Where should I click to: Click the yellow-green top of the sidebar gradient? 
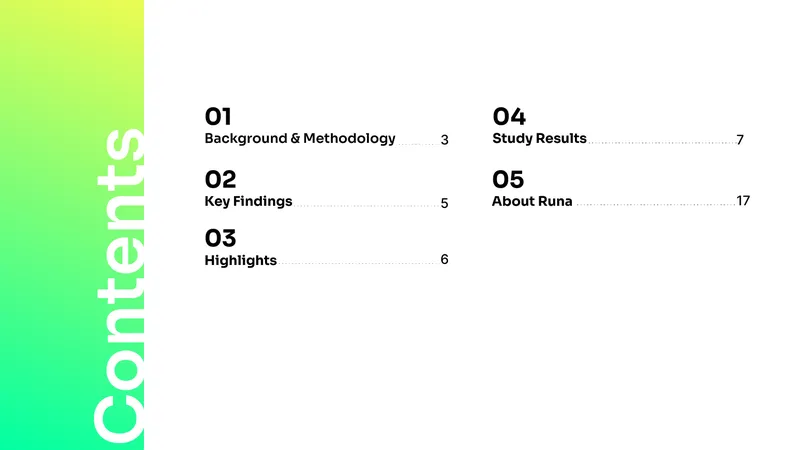click(72, 20)
